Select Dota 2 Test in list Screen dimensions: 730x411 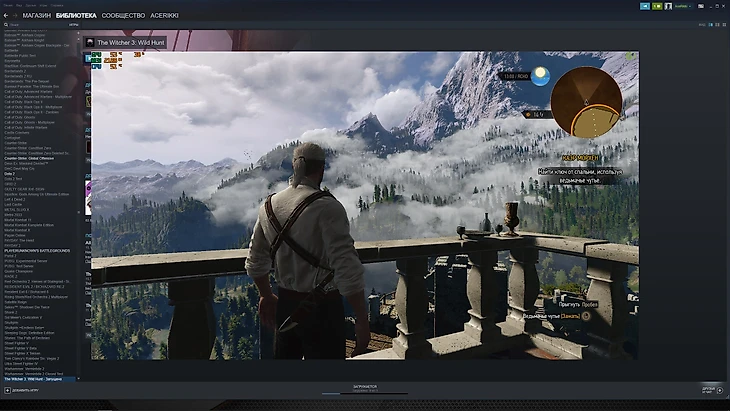(13, 179)
